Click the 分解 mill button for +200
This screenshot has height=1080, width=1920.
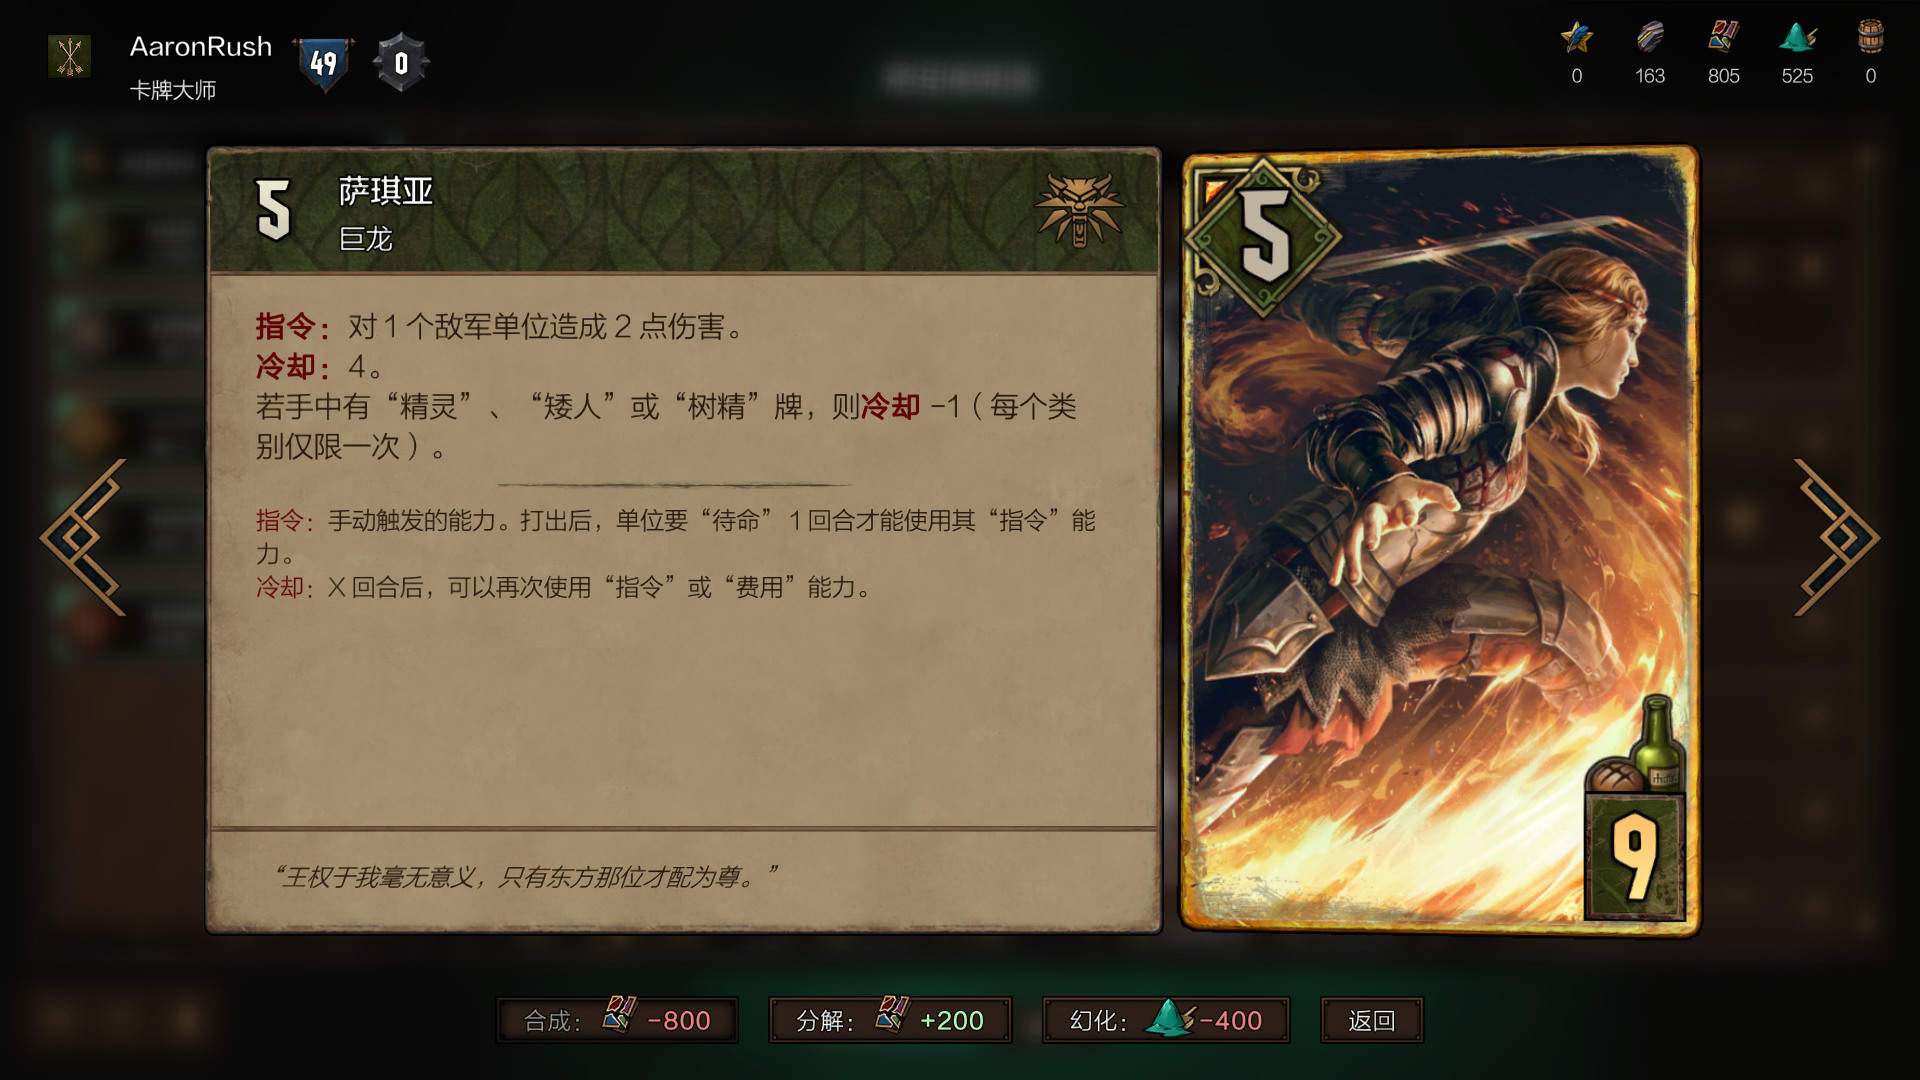(x=890, y=1020)
